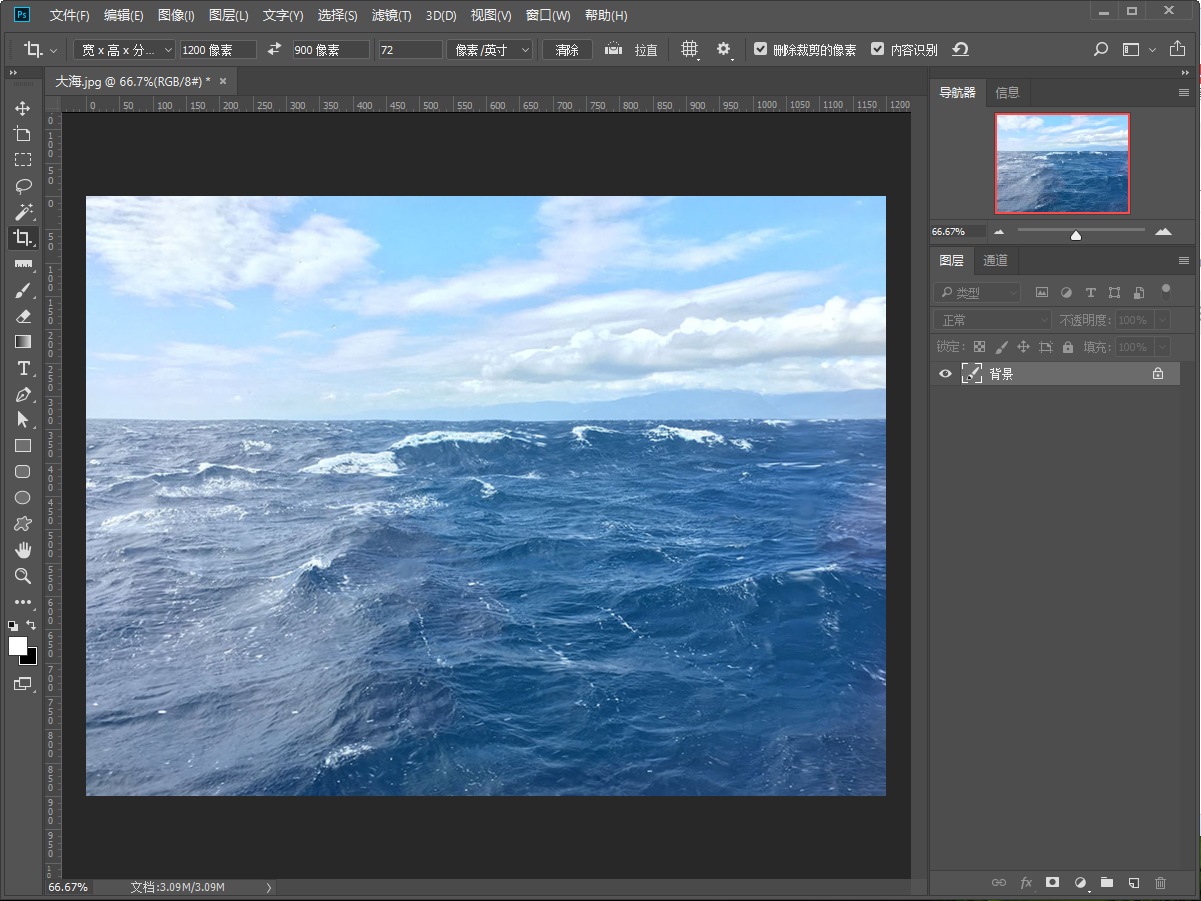Select the Zoom tool
Image resolution: width=1201 pixels, height=901 pixels.
22,576
